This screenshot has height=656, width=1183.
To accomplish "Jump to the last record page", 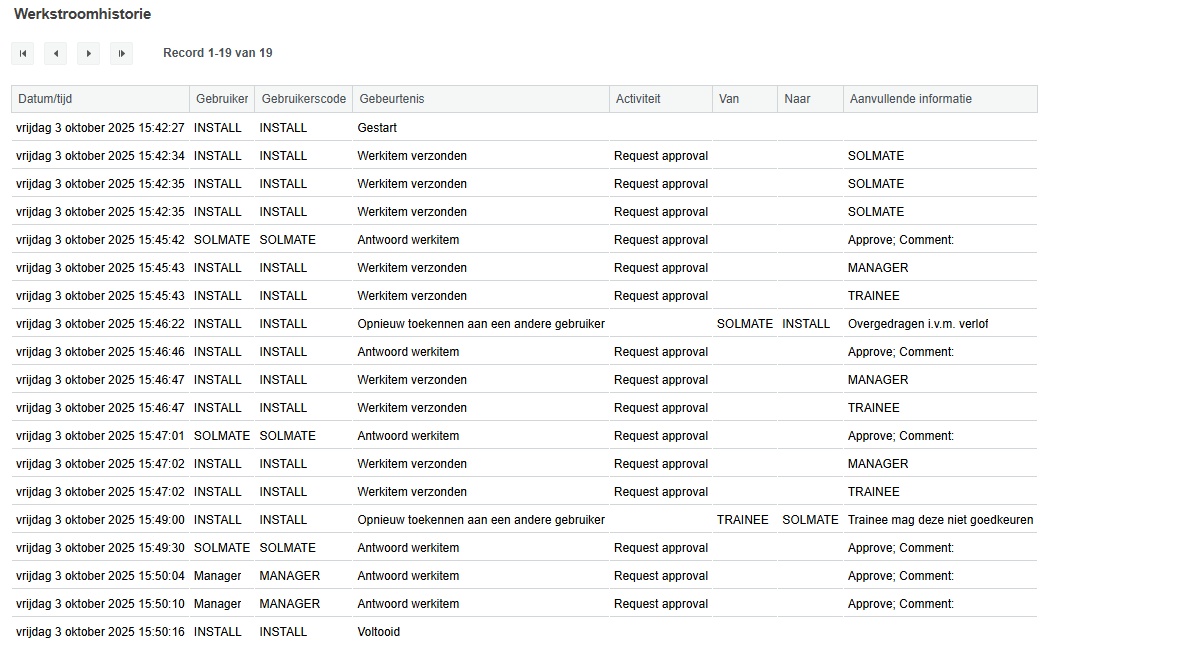I will tap(122, 54).
